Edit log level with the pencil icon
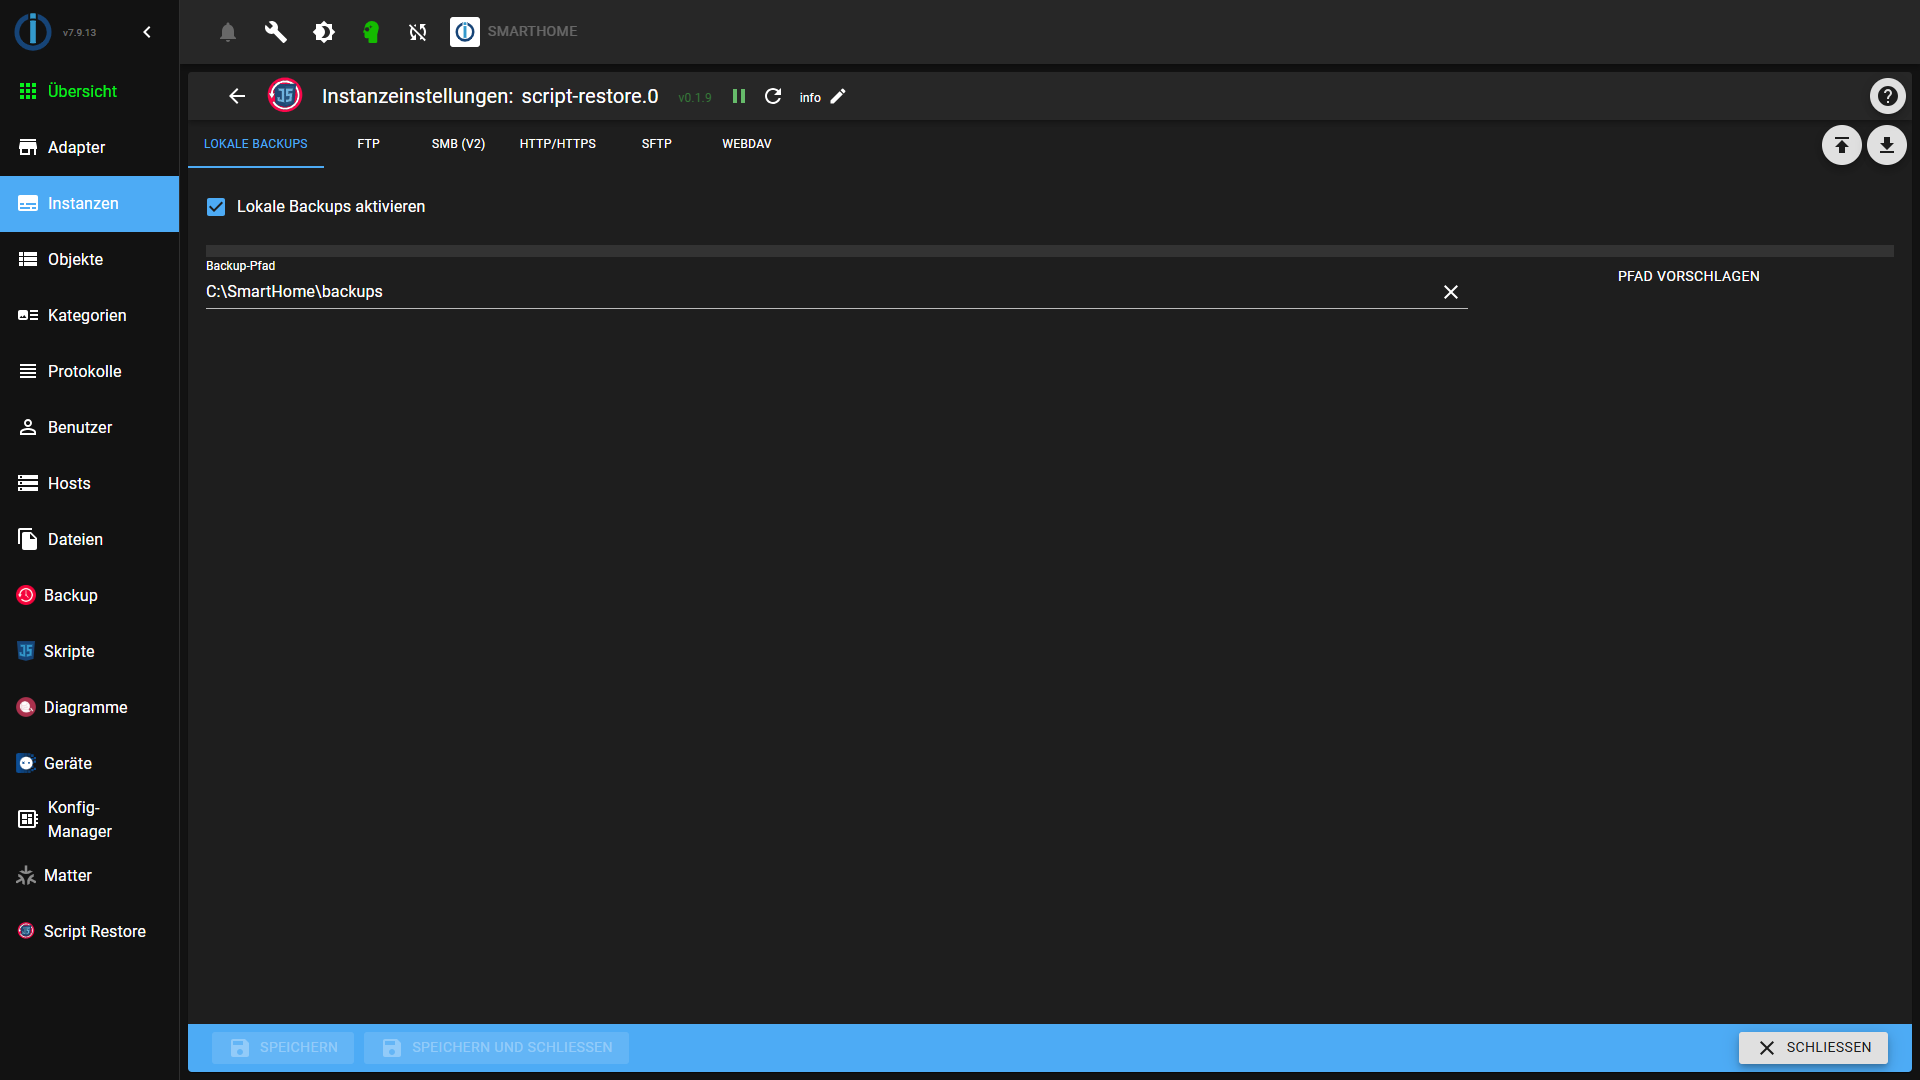This screenshot has height=1080, width=1920. [x=838, y=96]
